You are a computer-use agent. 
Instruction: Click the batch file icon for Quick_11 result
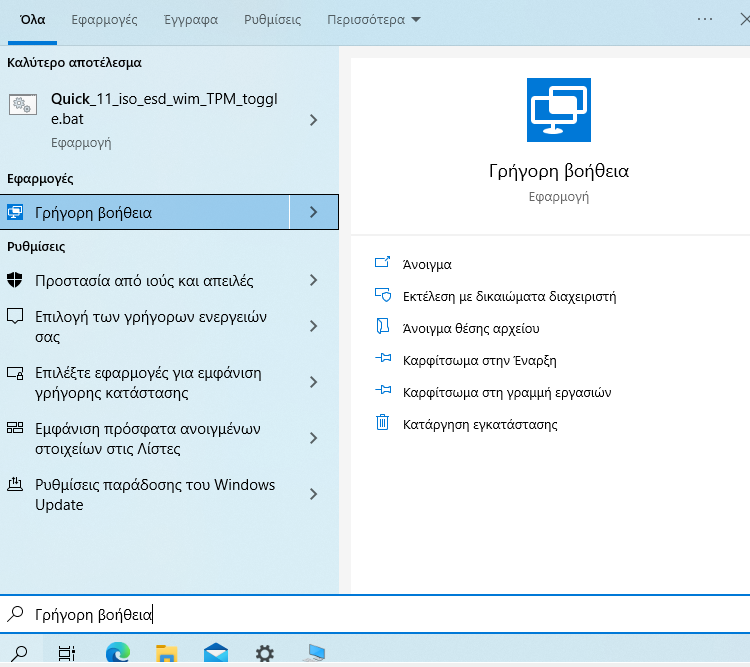pos(22,104)
